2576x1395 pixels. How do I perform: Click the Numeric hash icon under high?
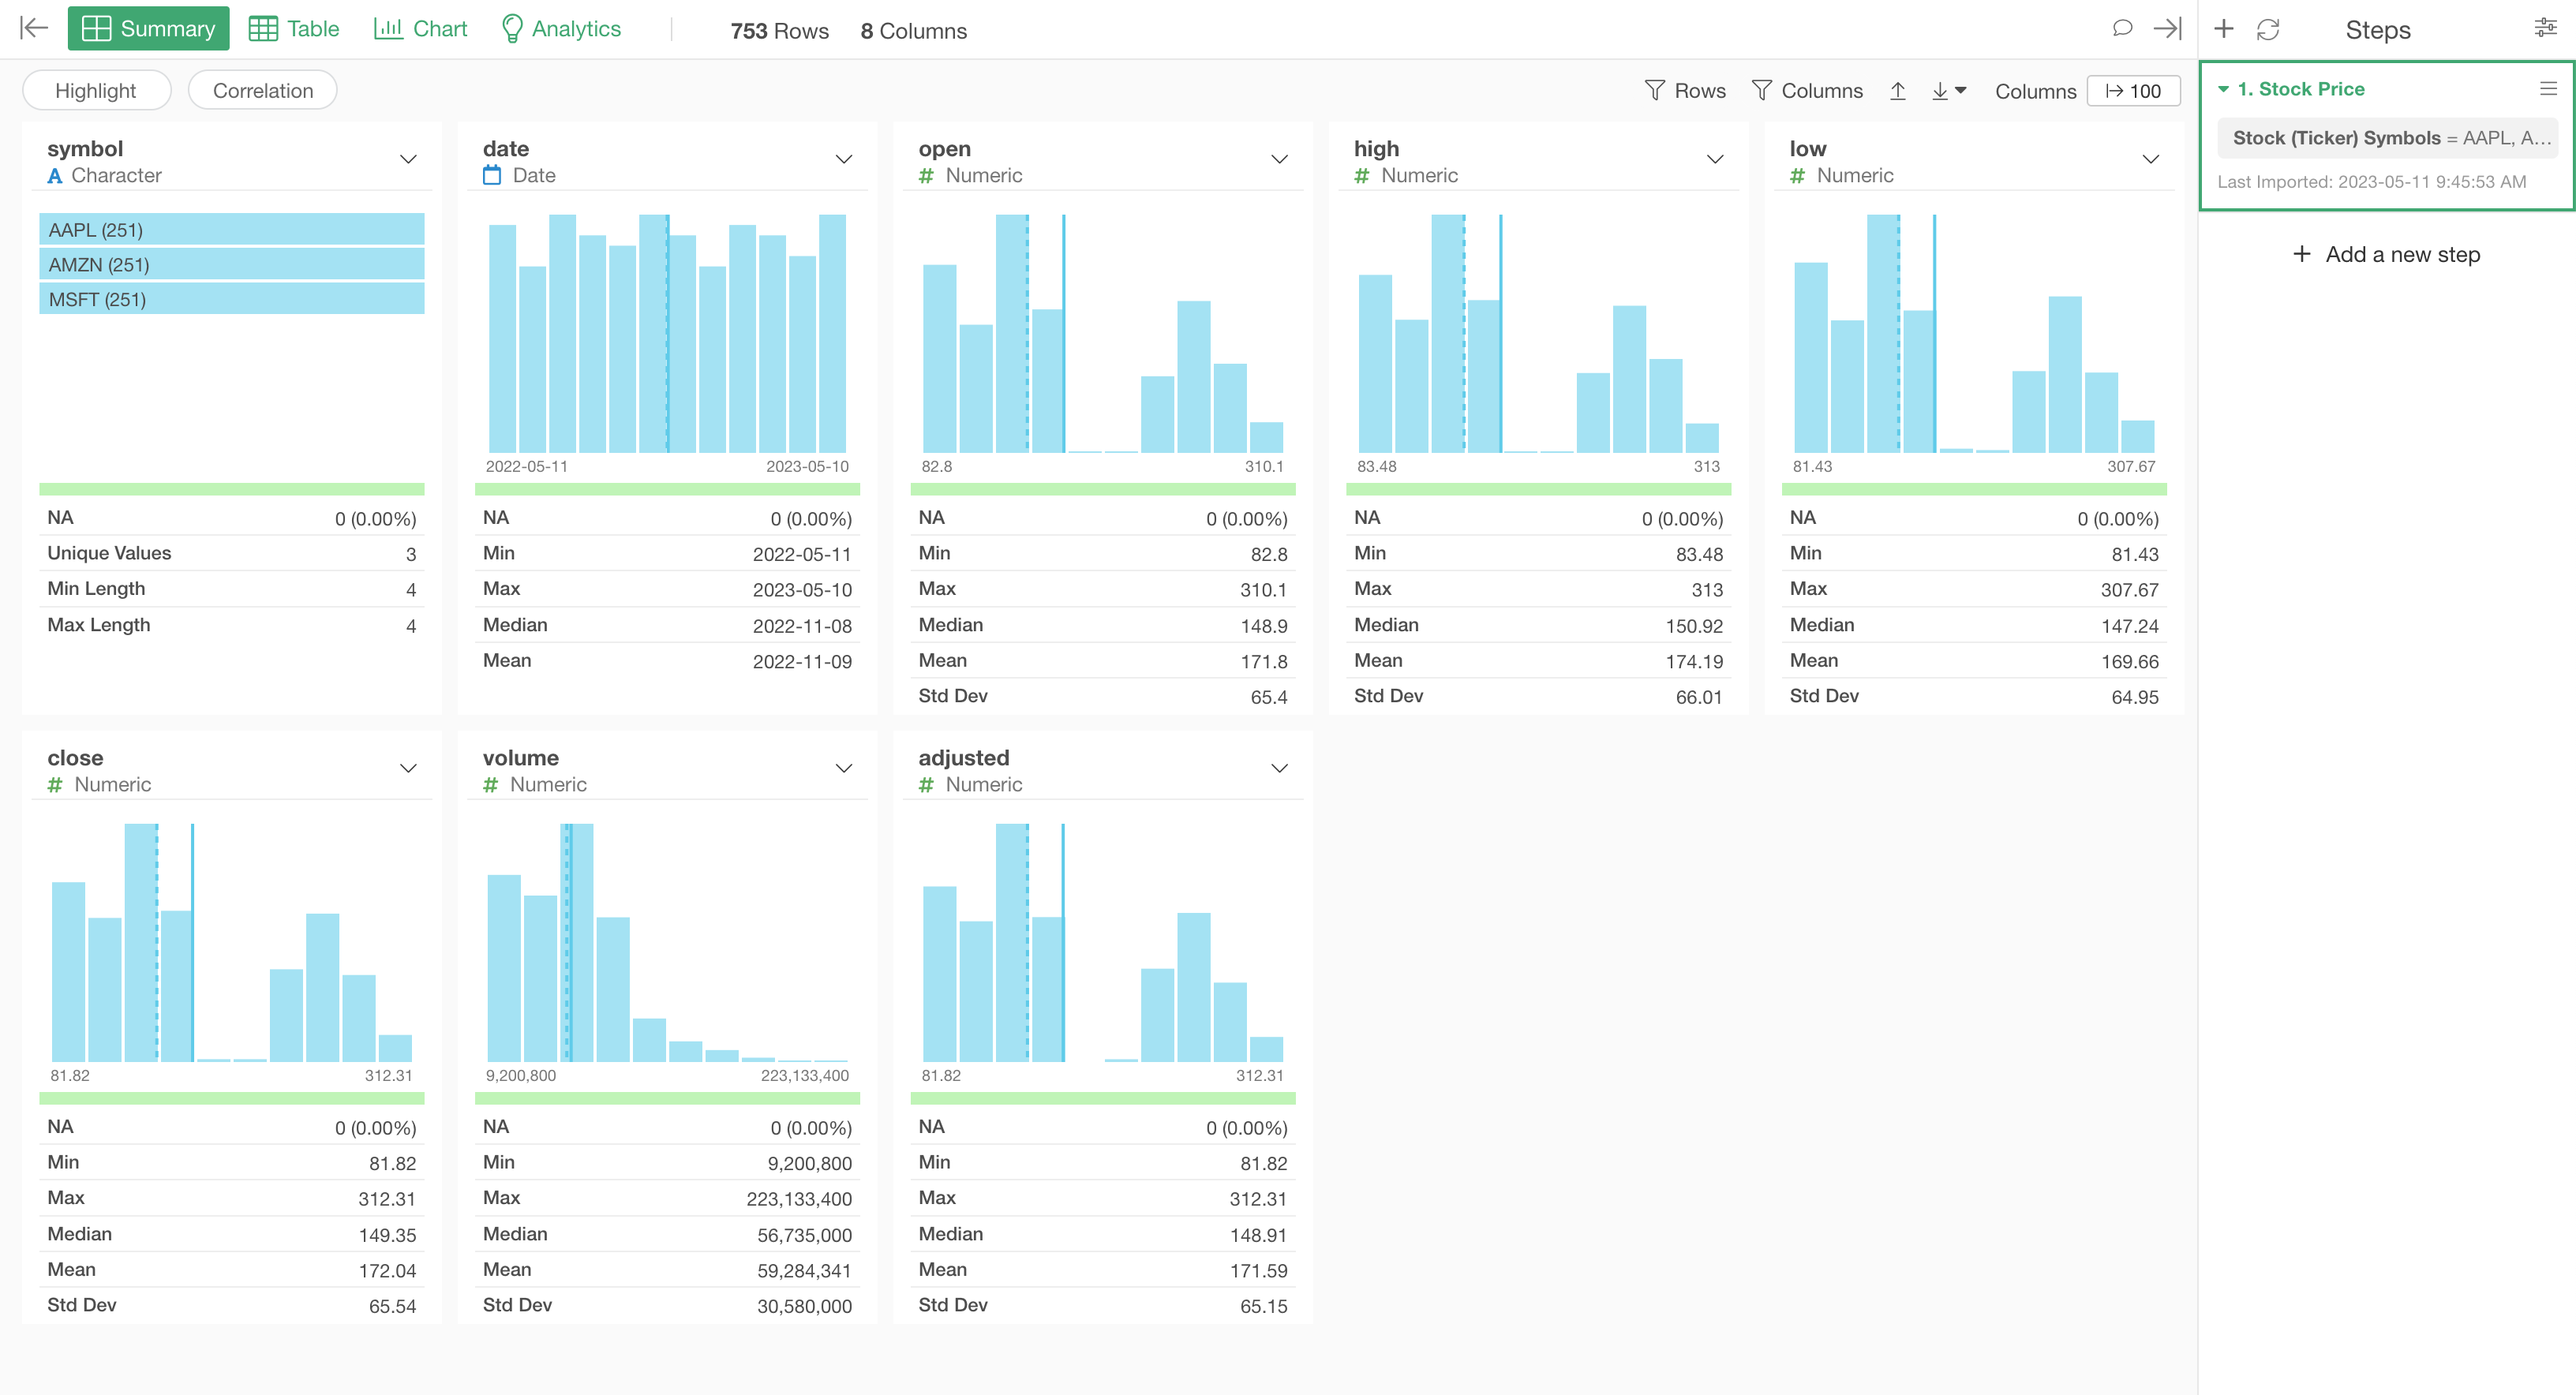[x=1362, y=176]
